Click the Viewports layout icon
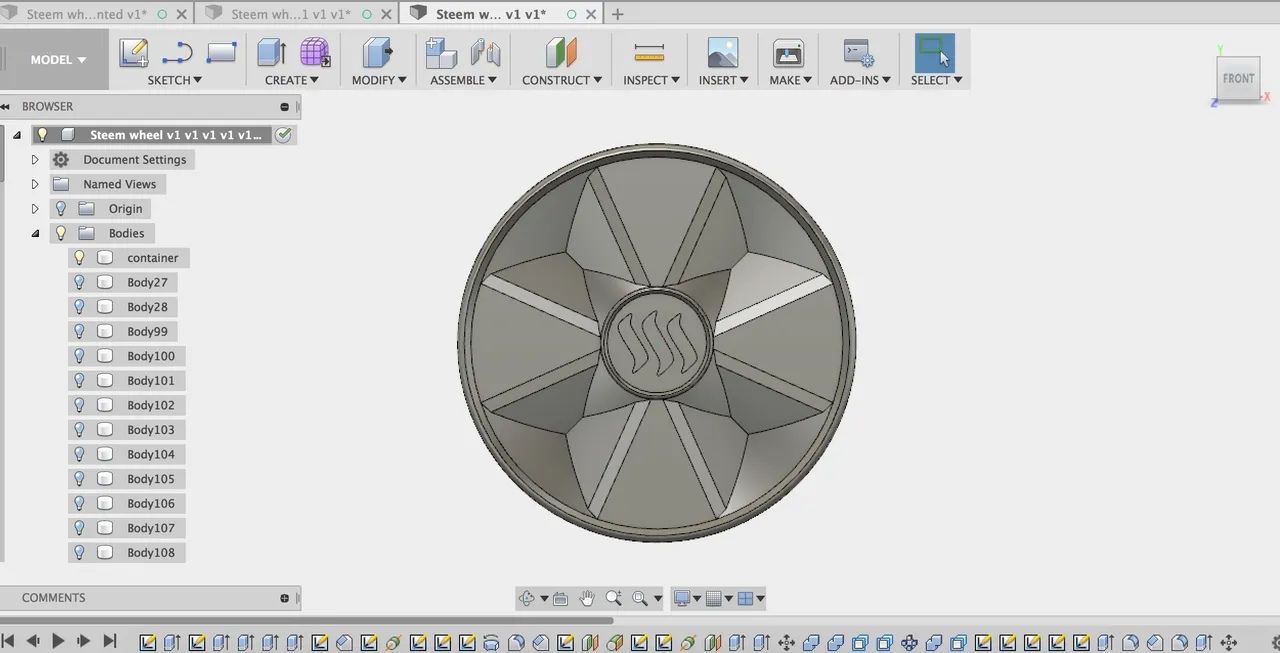This screenshot has height=653, width=1280. tap(745, 599)
